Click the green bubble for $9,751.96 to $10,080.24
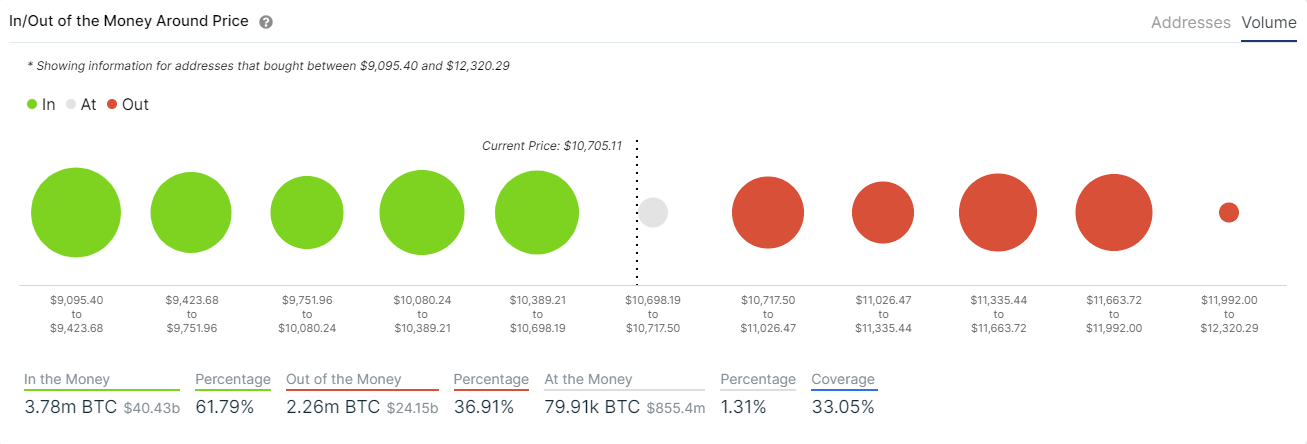The width and height of the screenshot is (1307, 444). point(307,213)
